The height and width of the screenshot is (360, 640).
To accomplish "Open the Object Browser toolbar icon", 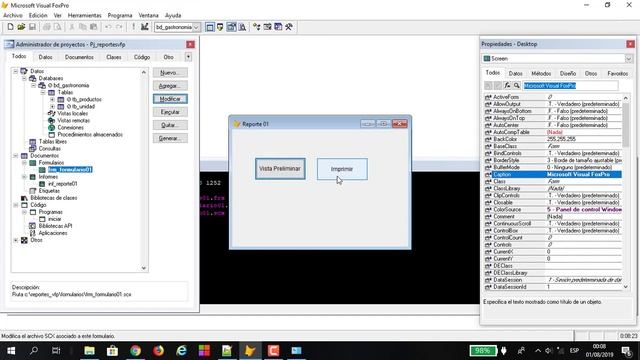I will point(267,27).
